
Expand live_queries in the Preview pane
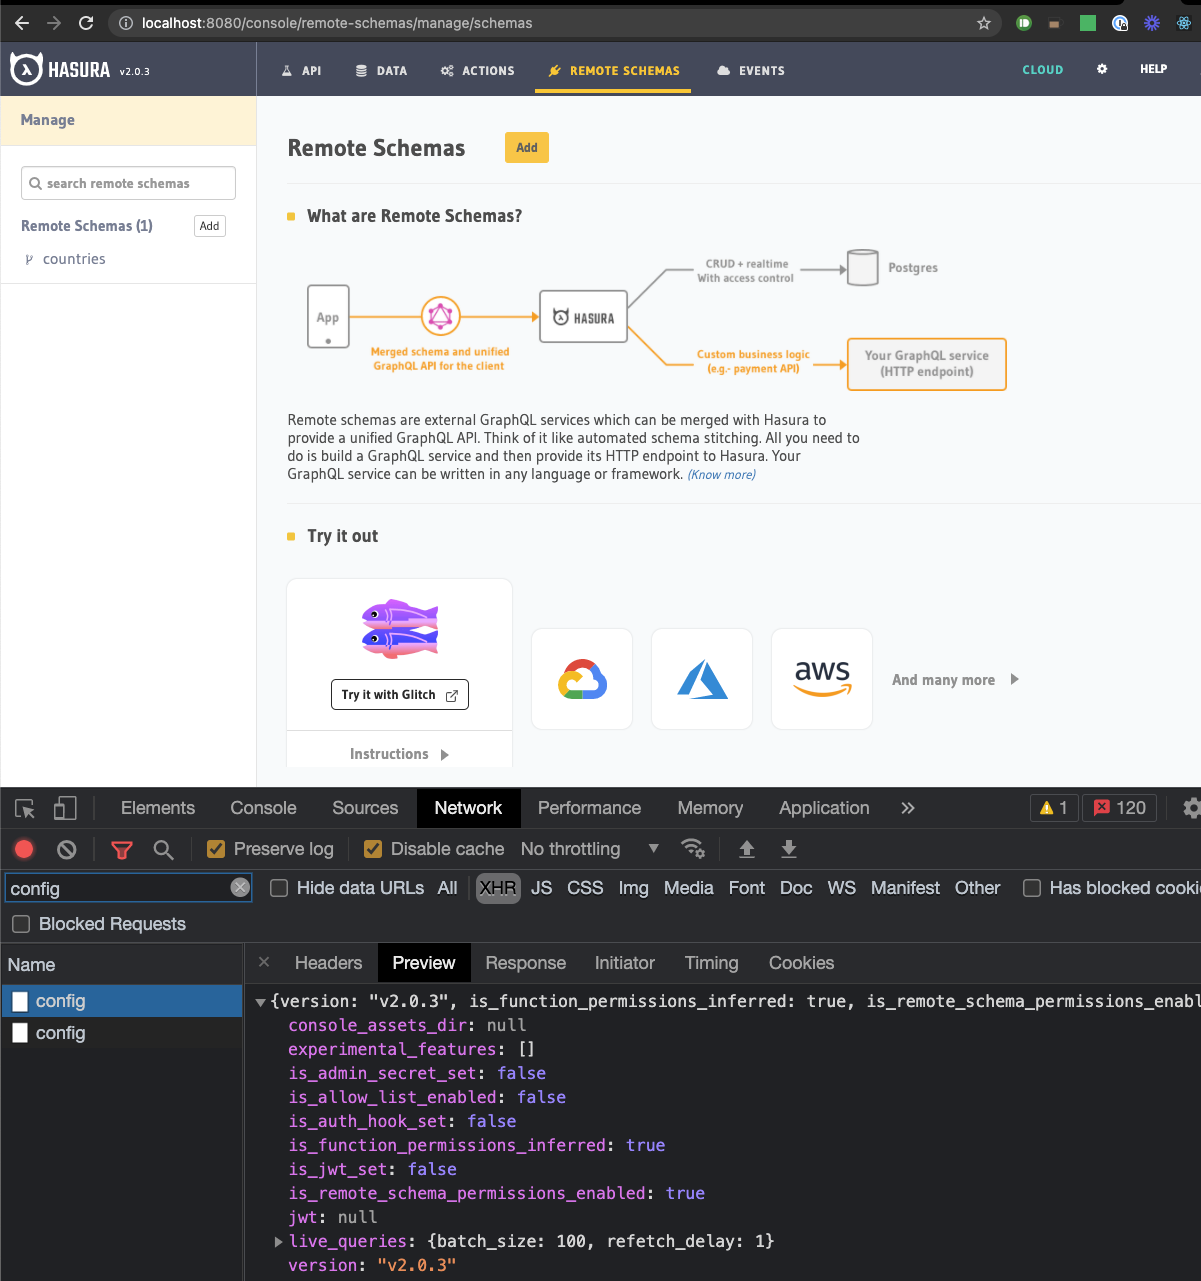(x=277, y=1241)
